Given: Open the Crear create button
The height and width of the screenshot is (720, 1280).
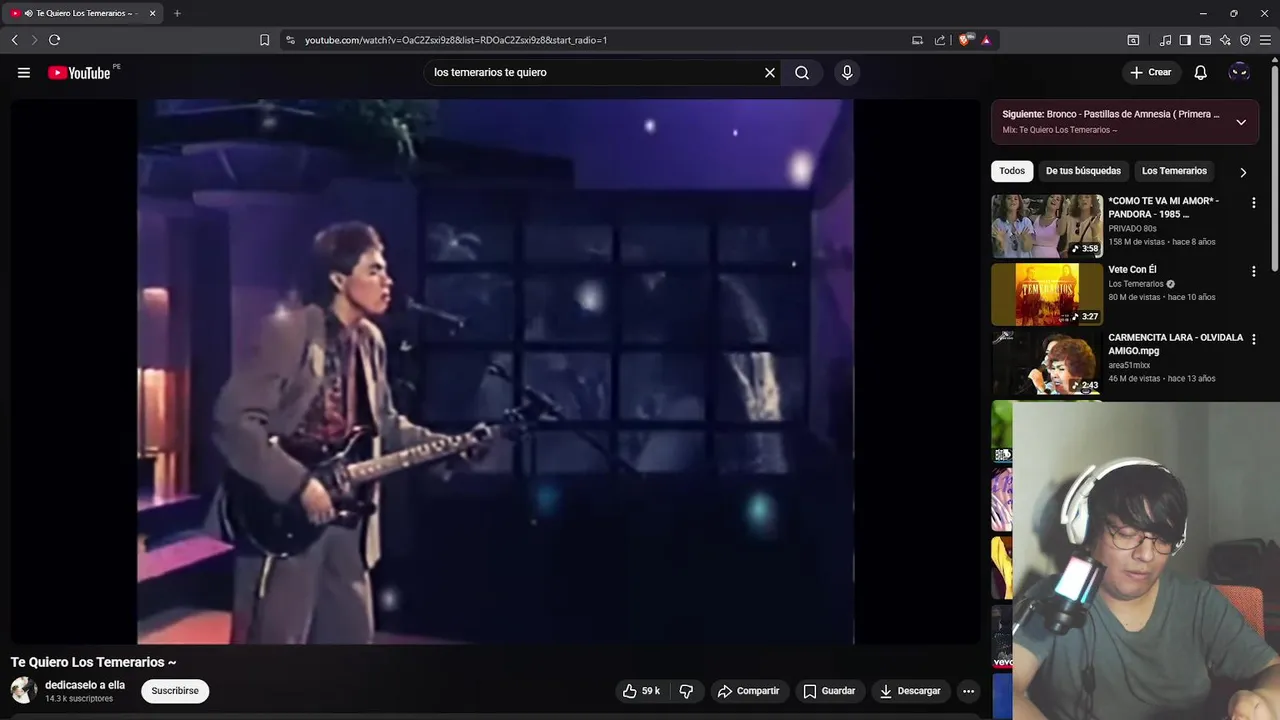Looking at the screenshot, I should [1150, 72].
